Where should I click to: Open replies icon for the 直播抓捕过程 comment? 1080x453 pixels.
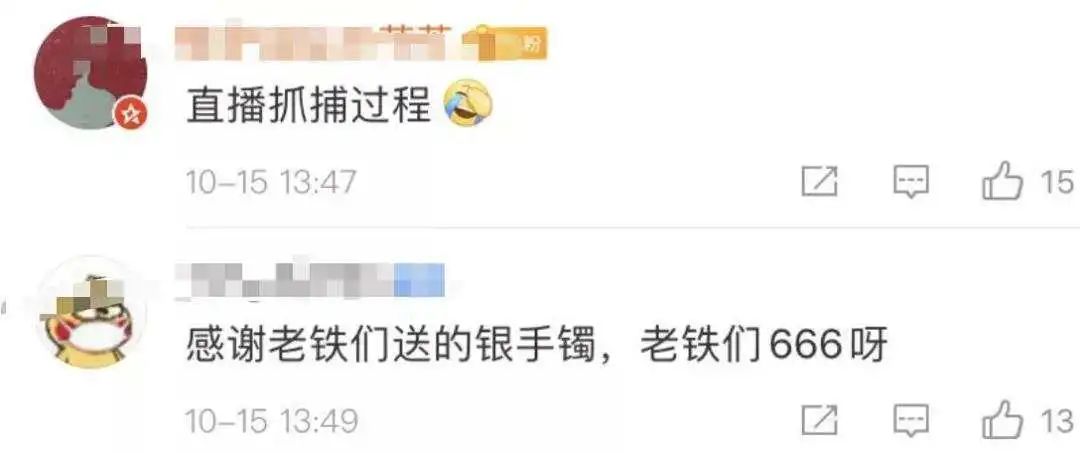pyautogui.click(x=911, y=182)
